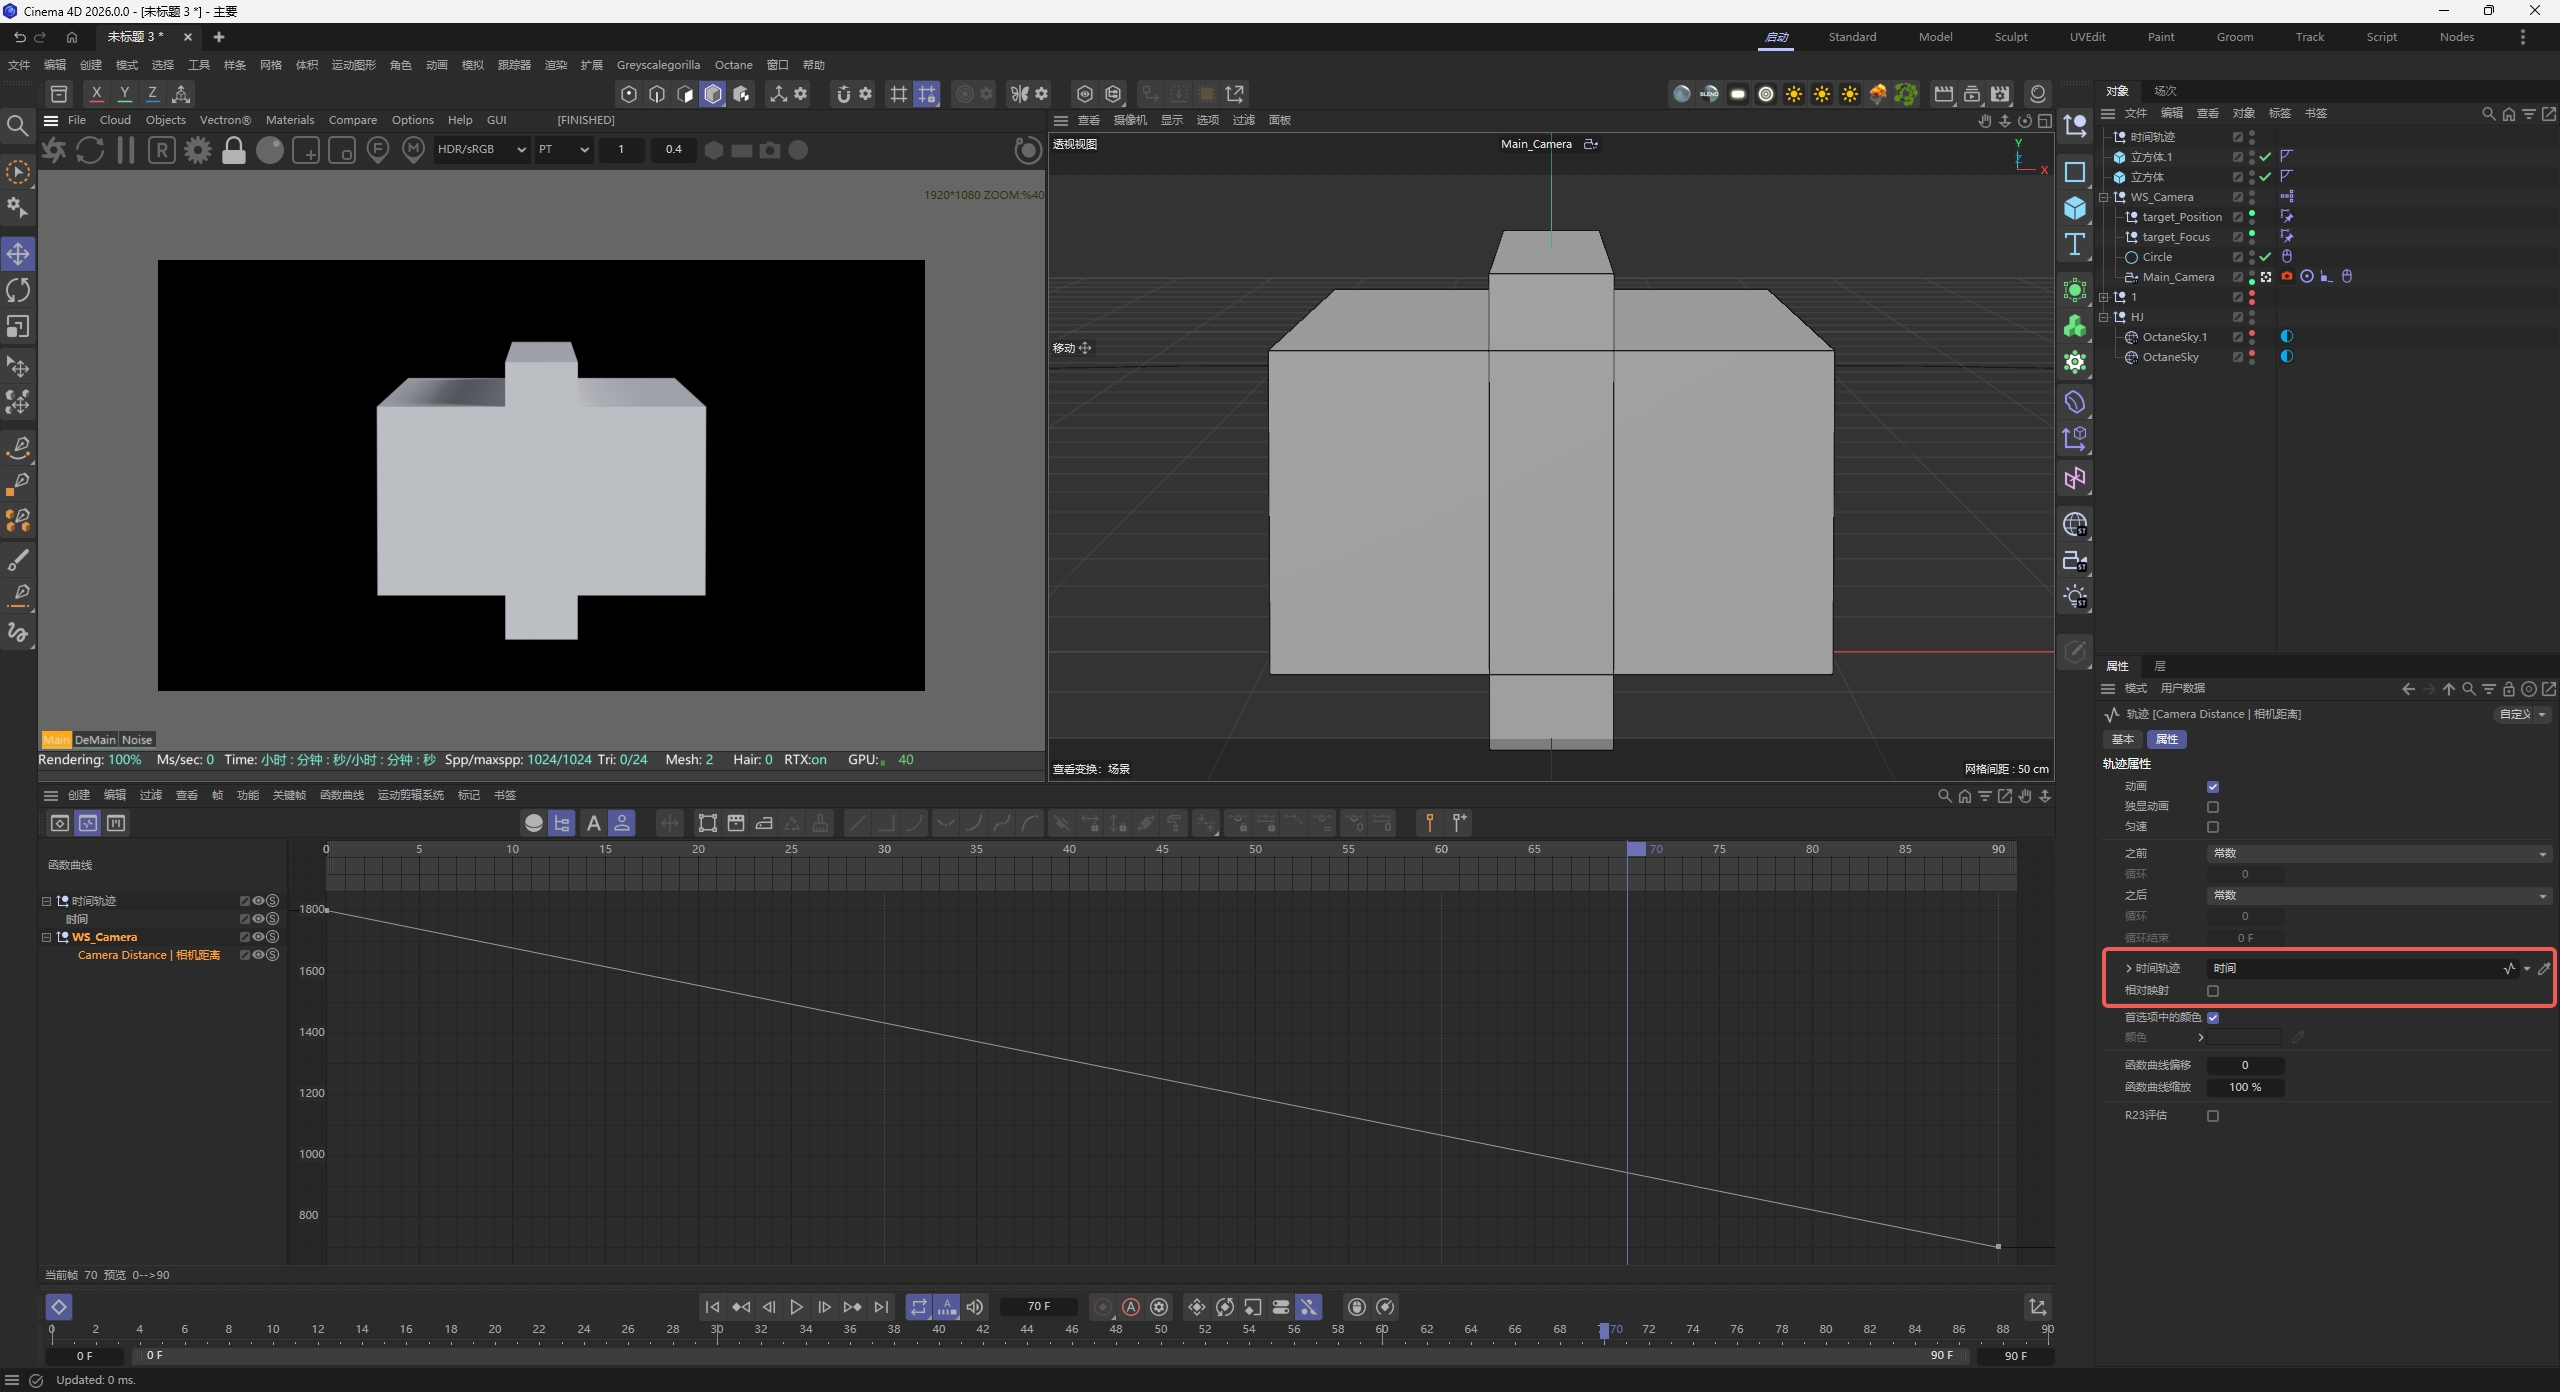
Task: Toggle the R23评估 checkbox
Action: coord(2213,1116)
